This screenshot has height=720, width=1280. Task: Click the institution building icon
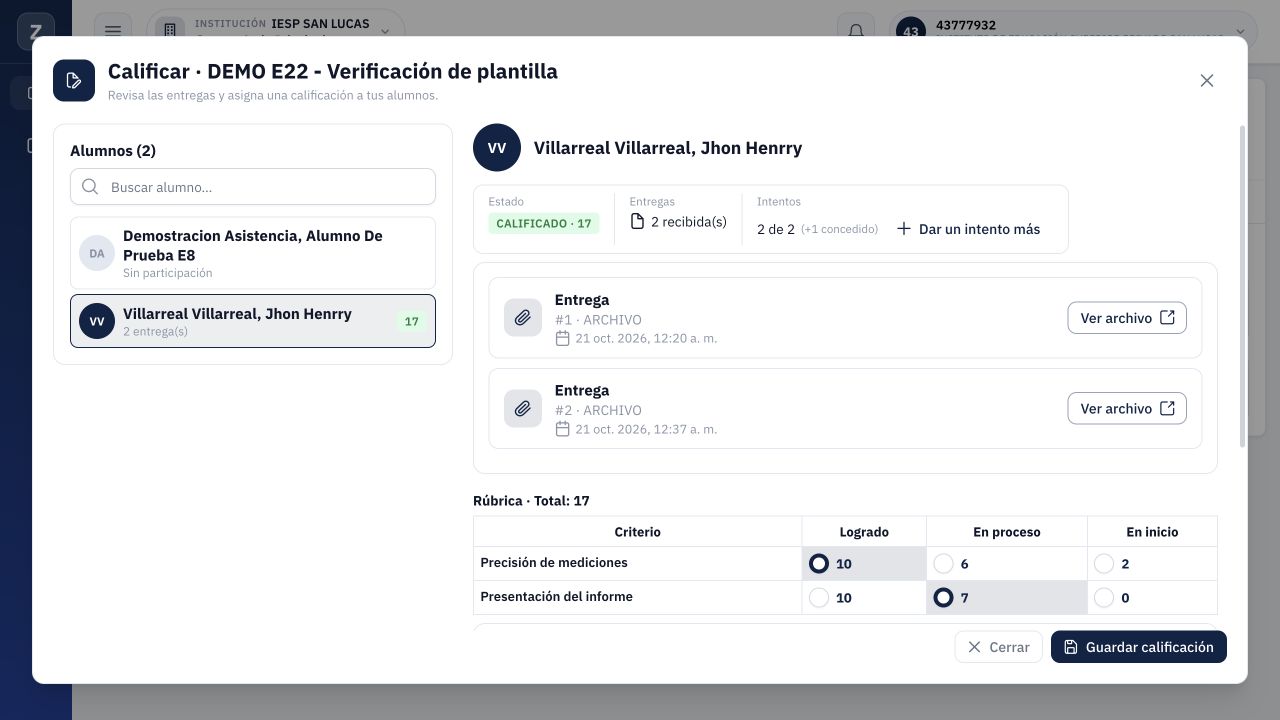point(169,32)
